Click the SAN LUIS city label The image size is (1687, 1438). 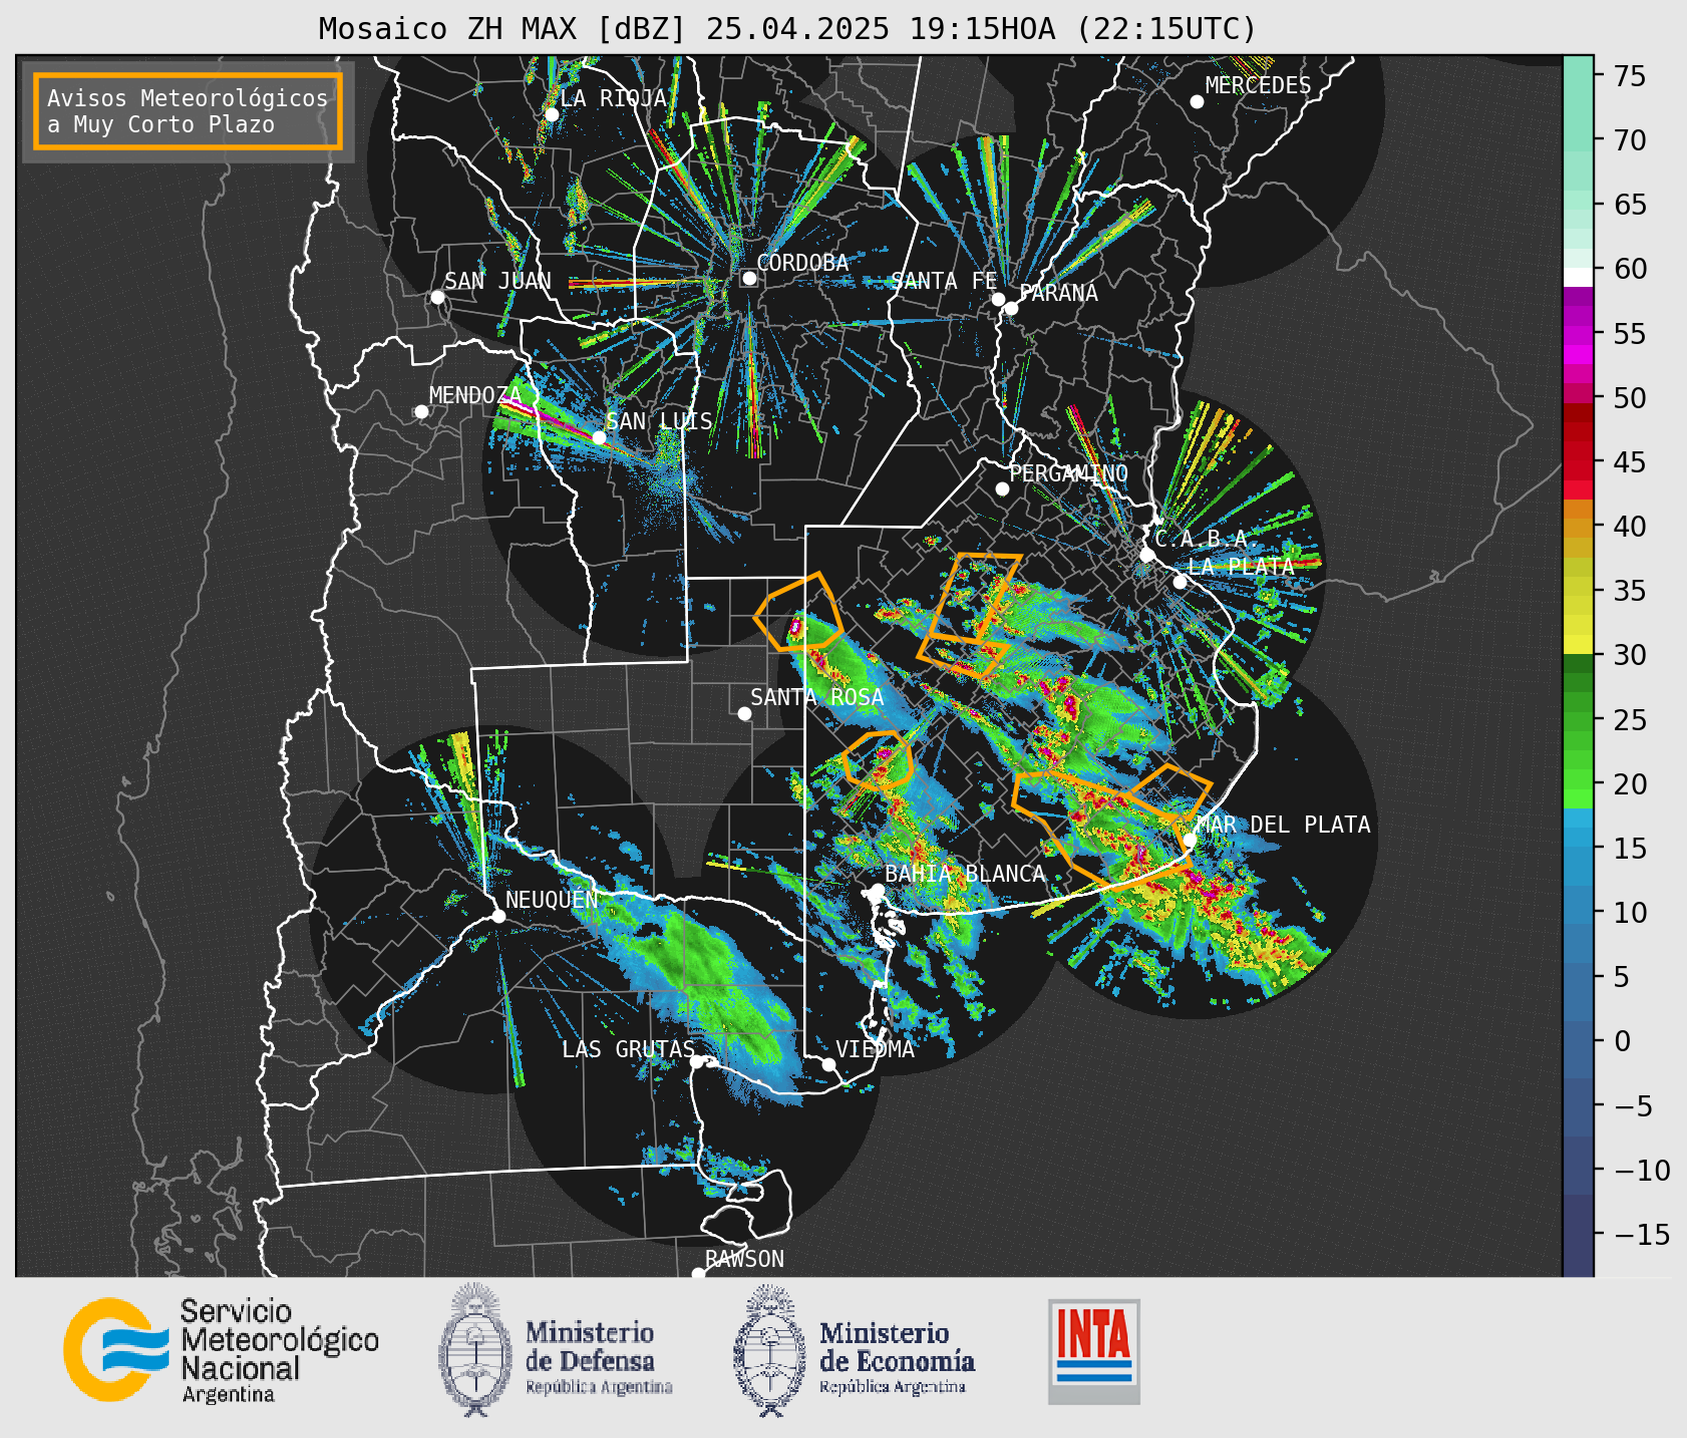click(x=659, y=421)
